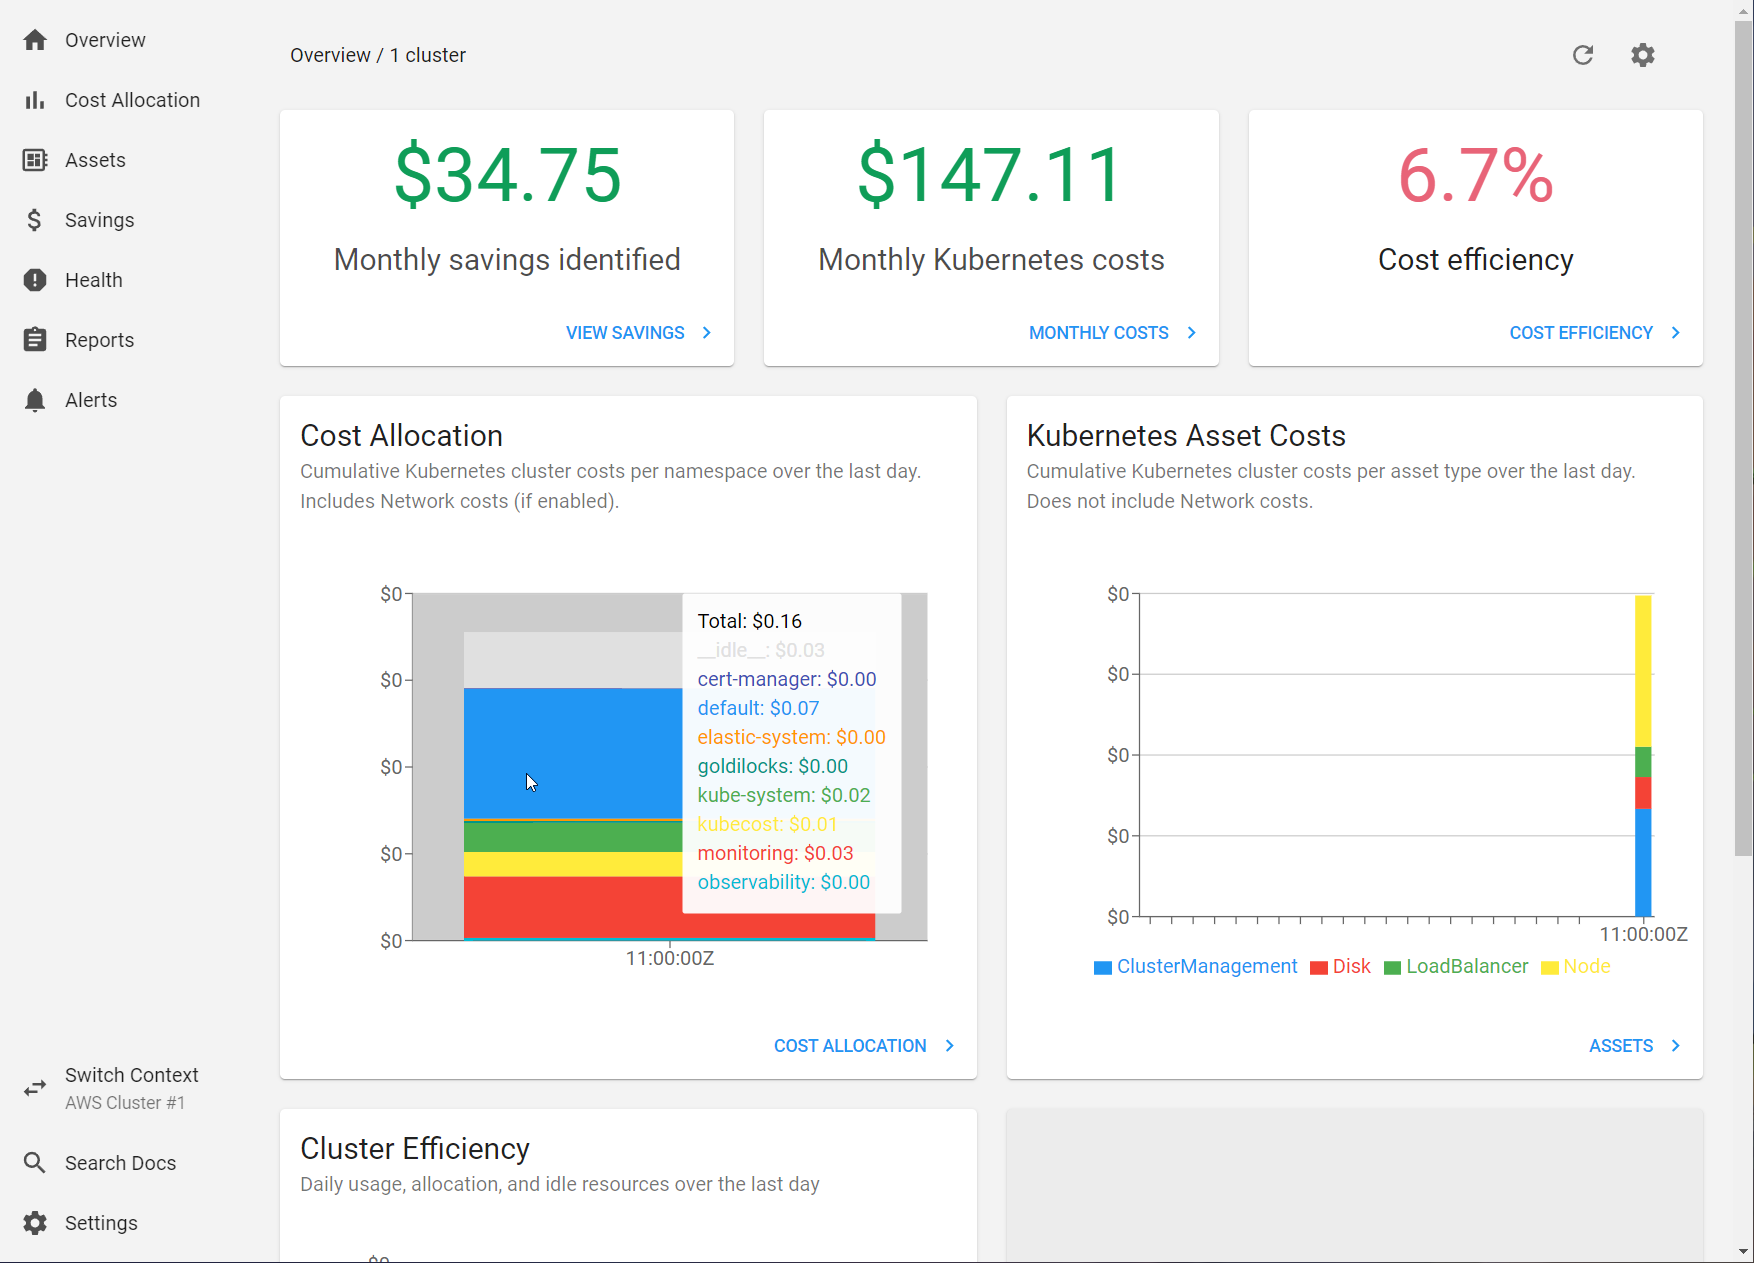Click the yellow Node segment in asset chart
This screenshot has height=1263, width=1754.
coord(1643,671)
